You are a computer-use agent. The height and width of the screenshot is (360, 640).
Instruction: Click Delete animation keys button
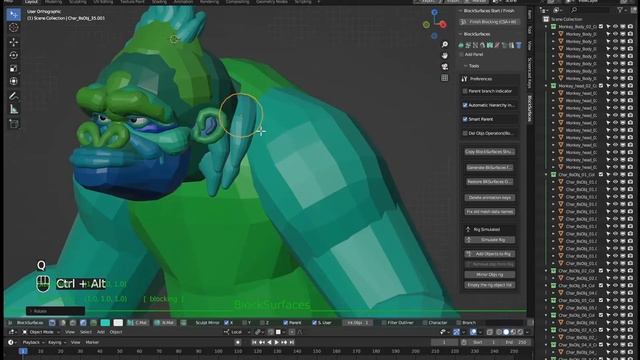(x=490, y=198)
